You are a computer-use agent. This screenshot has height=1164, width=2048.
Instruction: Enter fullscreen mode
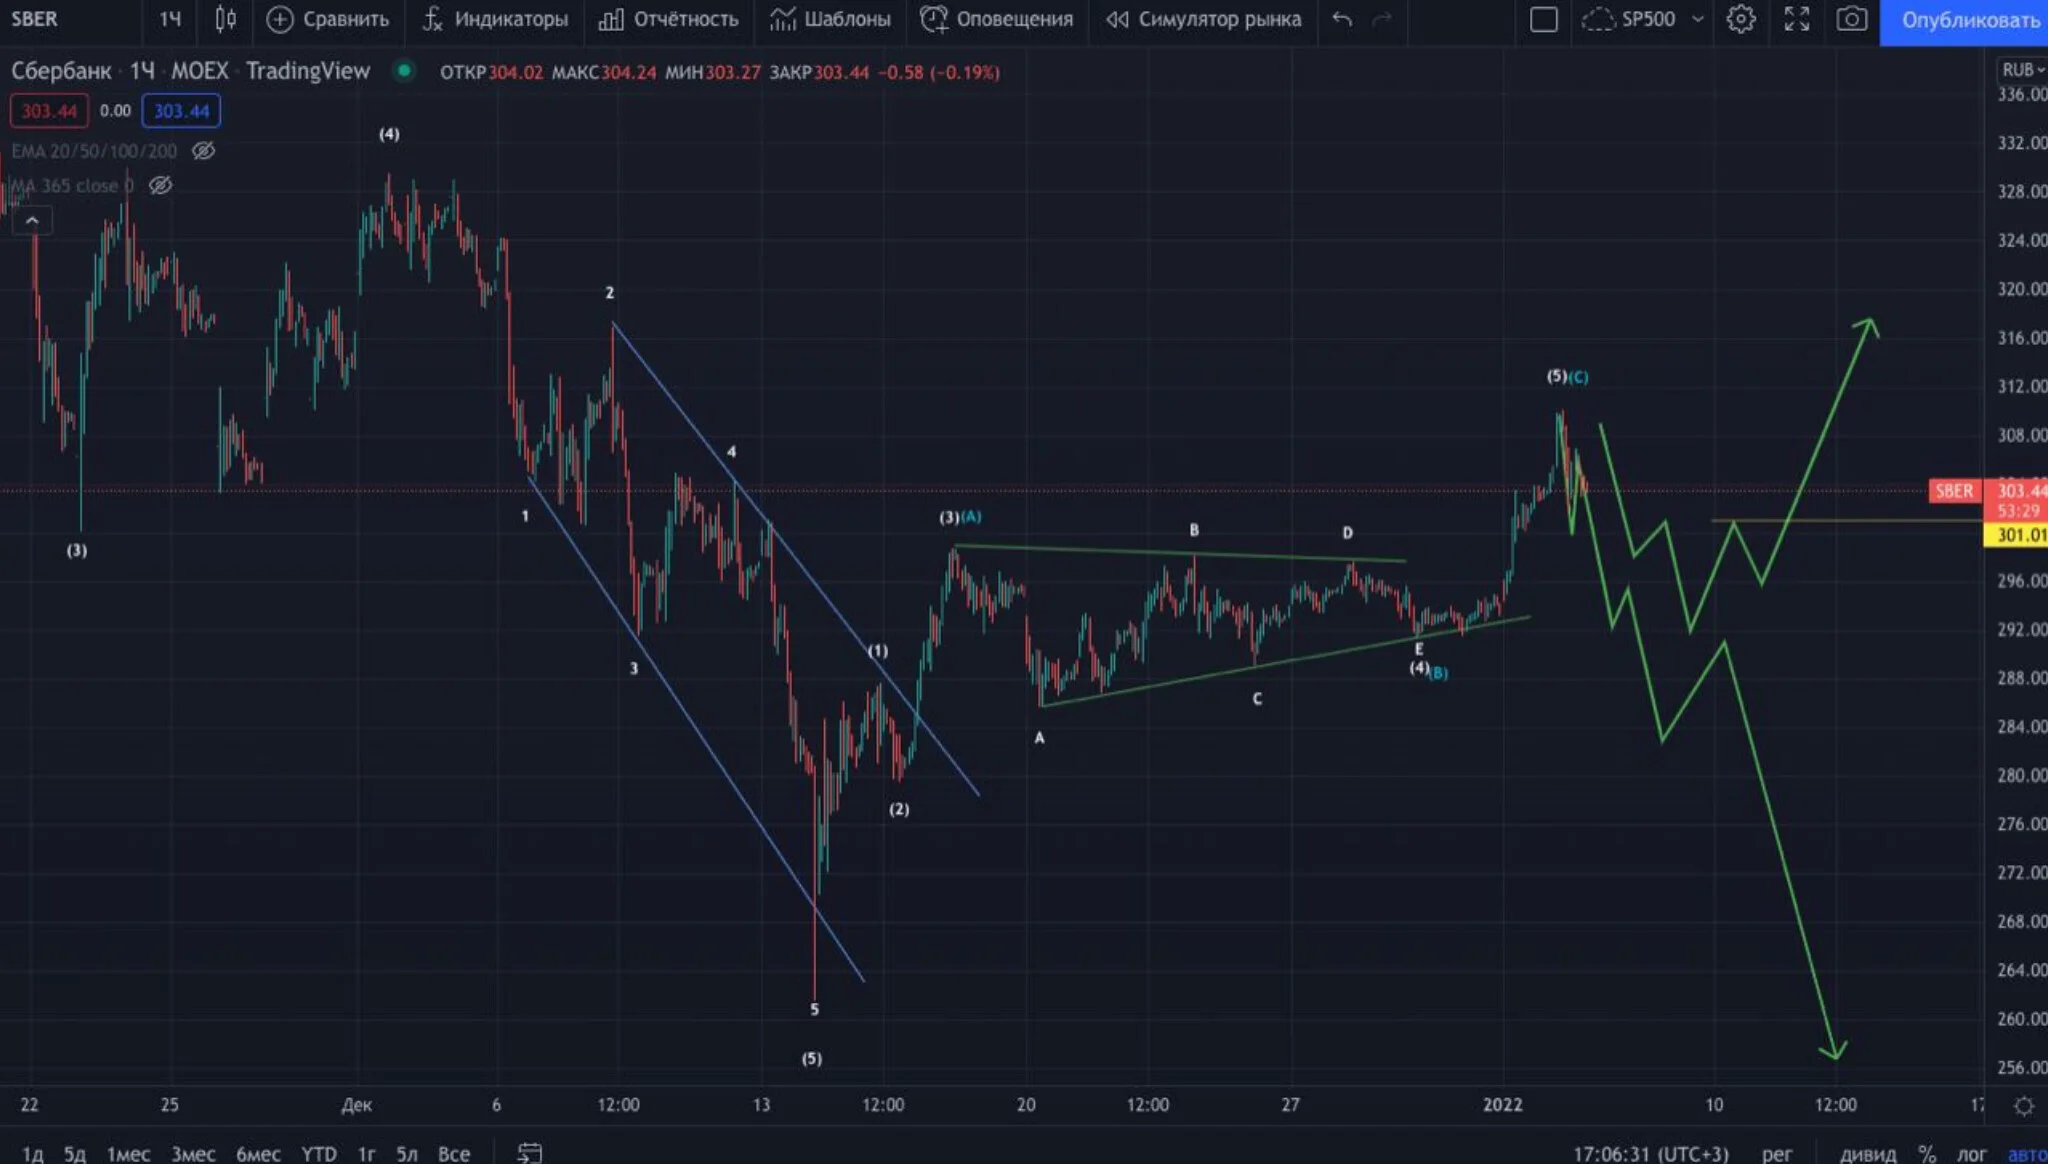click(x=1797, y=19)
